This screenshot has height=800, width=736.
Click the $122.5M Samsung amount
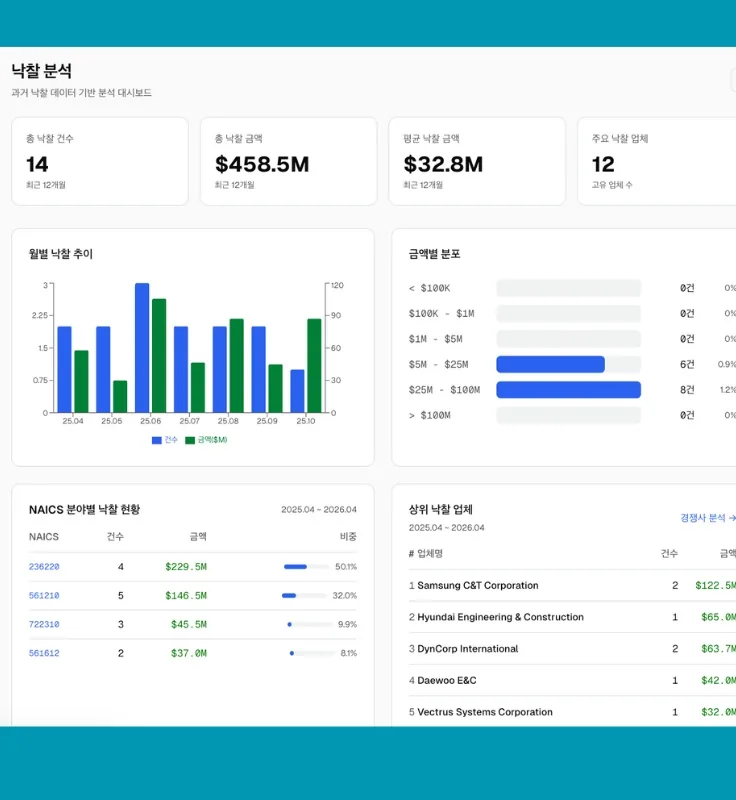pos(716,586)
